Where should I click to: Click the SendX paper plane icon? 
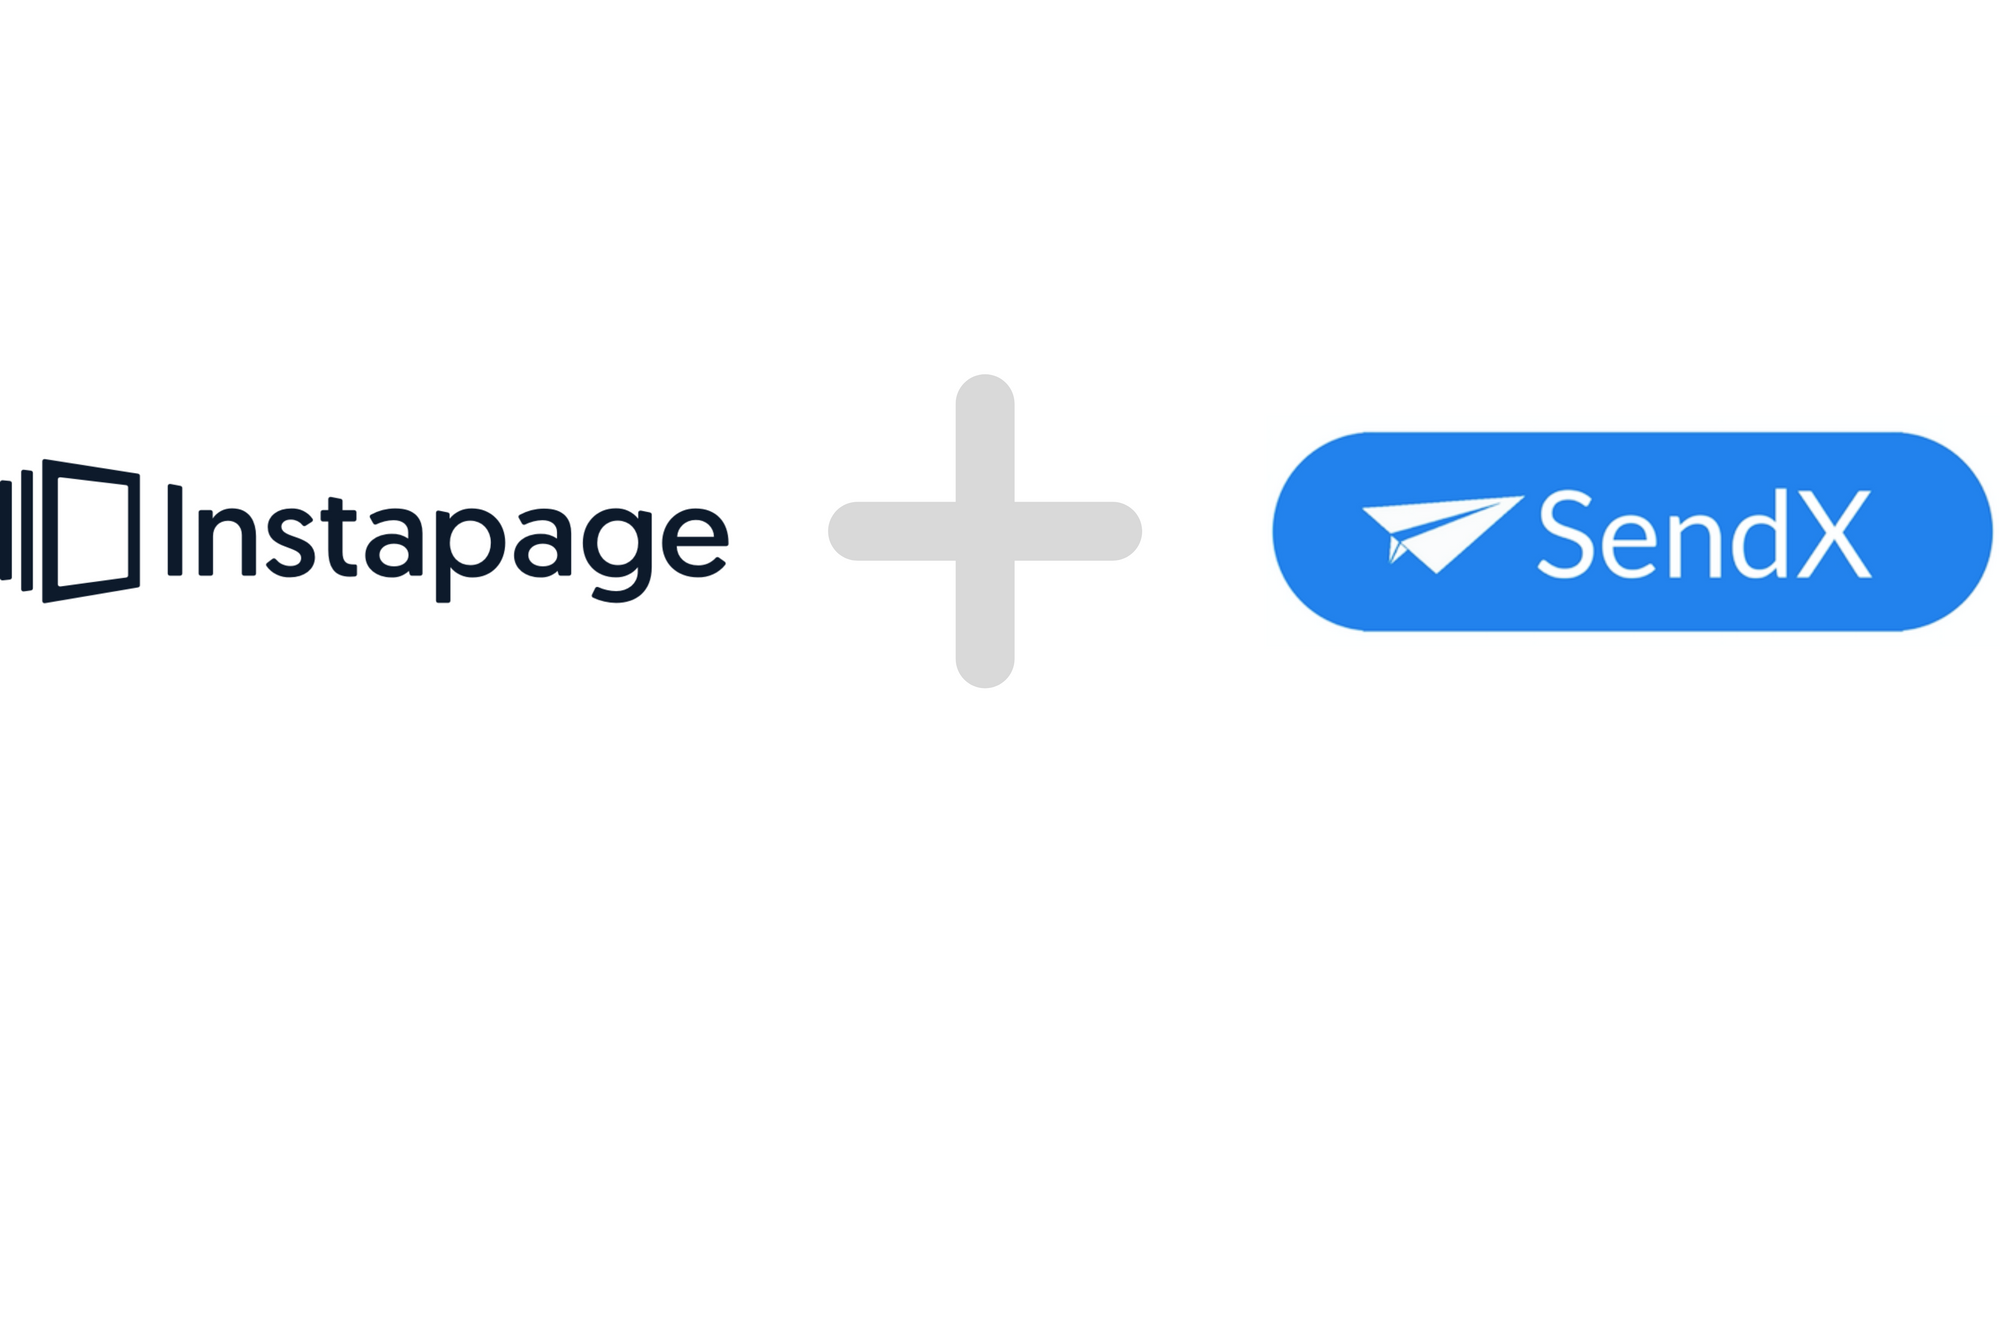pos(1442,535)
